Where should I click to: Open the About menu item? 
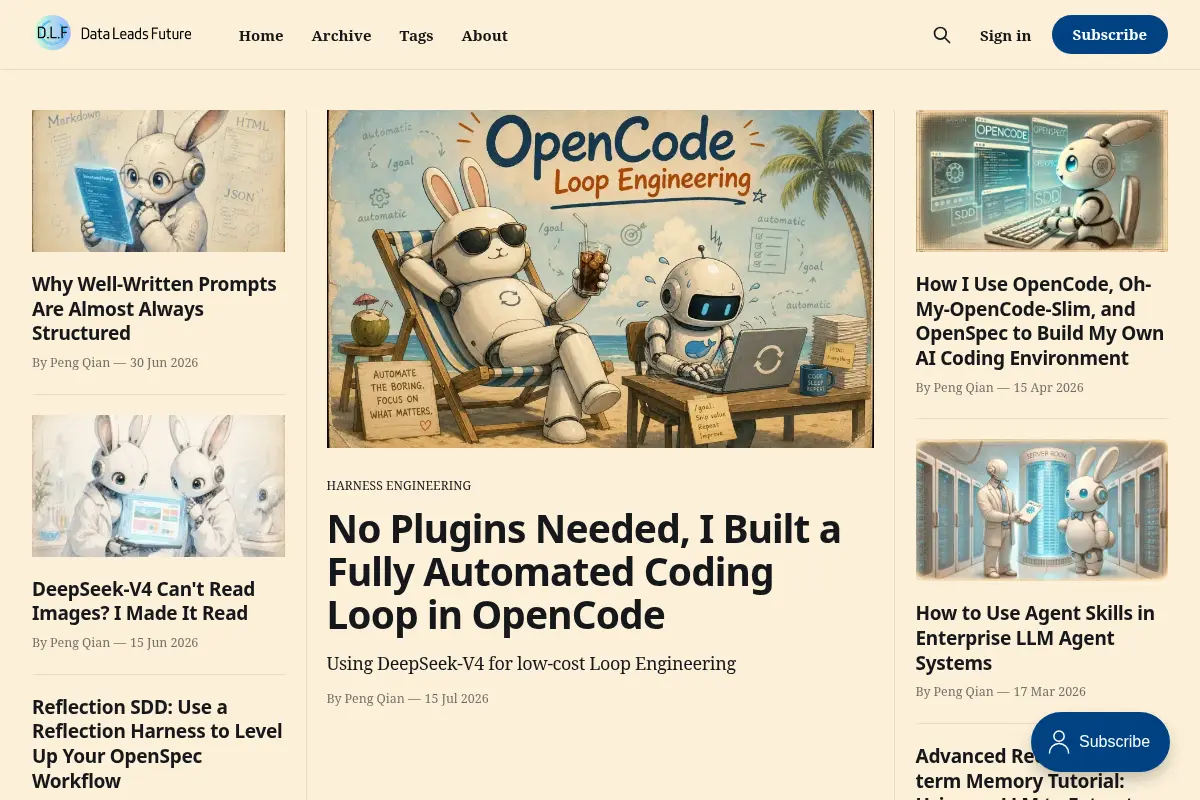point(485,35)
